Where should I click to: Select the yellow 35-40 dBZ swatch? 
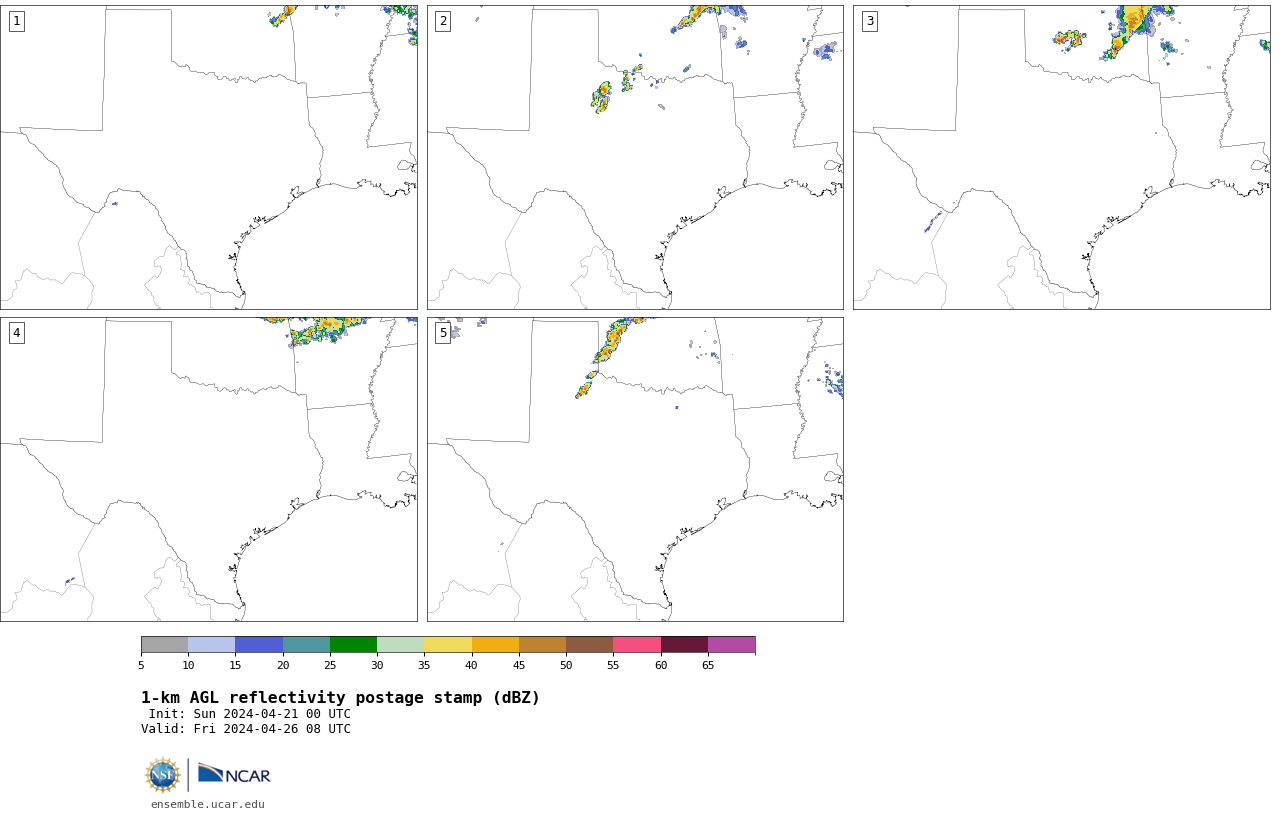point(448,644)
